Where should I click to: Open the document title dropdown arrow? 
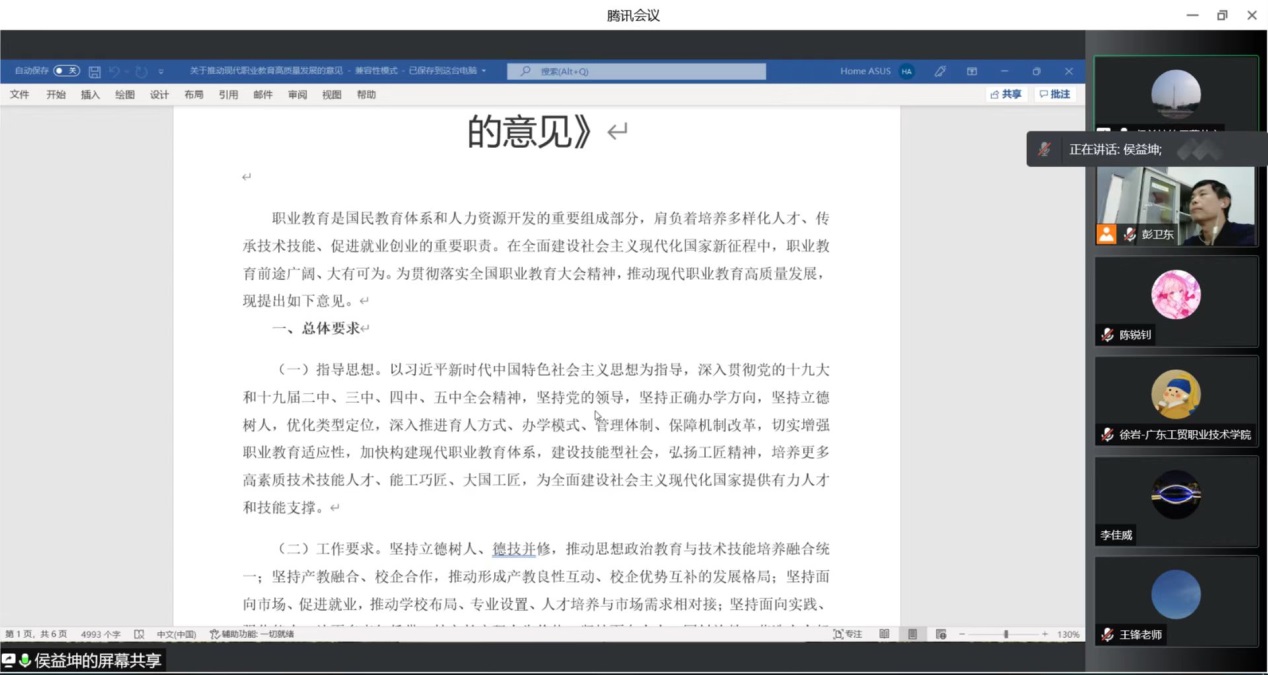484,71
